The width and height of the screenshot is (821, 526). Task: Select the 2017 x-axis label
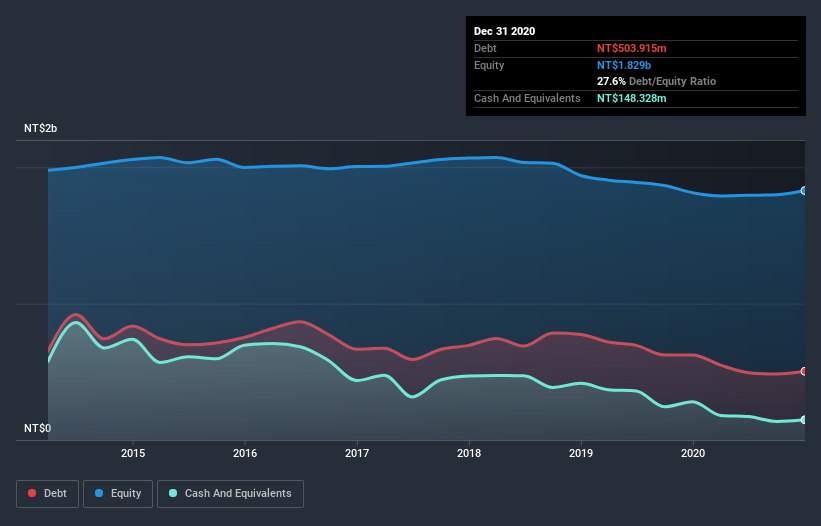tap(357, 453)
